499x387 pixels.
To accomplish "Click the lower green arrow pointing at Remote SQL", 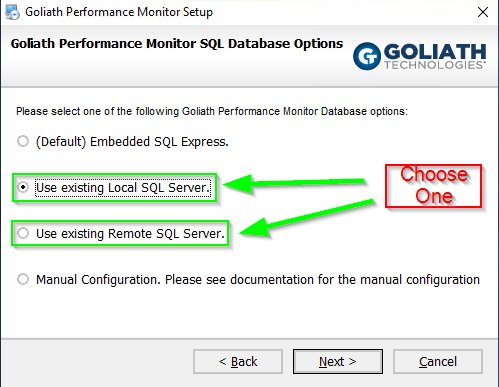I will click(307, 218).
